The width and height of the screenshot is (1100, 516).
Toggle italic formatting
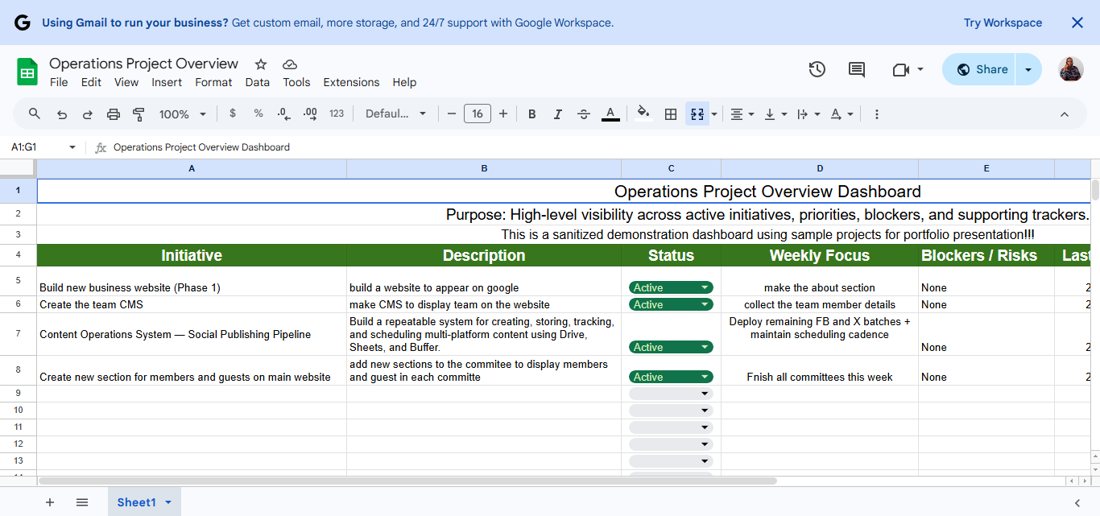pyautogui.click(x=558, y=114)
